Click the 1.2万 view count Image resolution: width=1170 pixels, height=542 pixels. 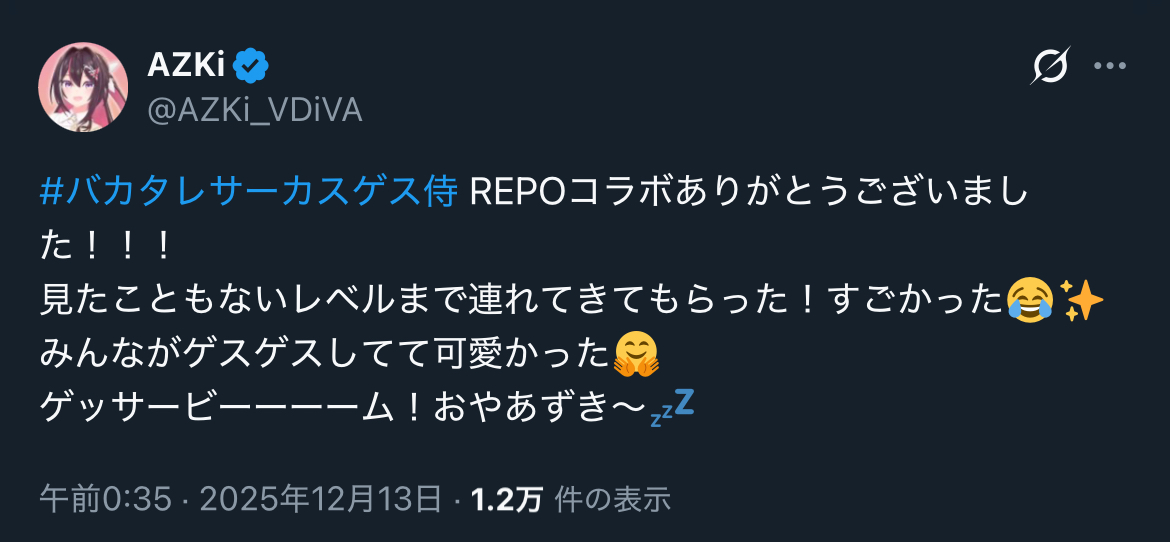(506, 499)
